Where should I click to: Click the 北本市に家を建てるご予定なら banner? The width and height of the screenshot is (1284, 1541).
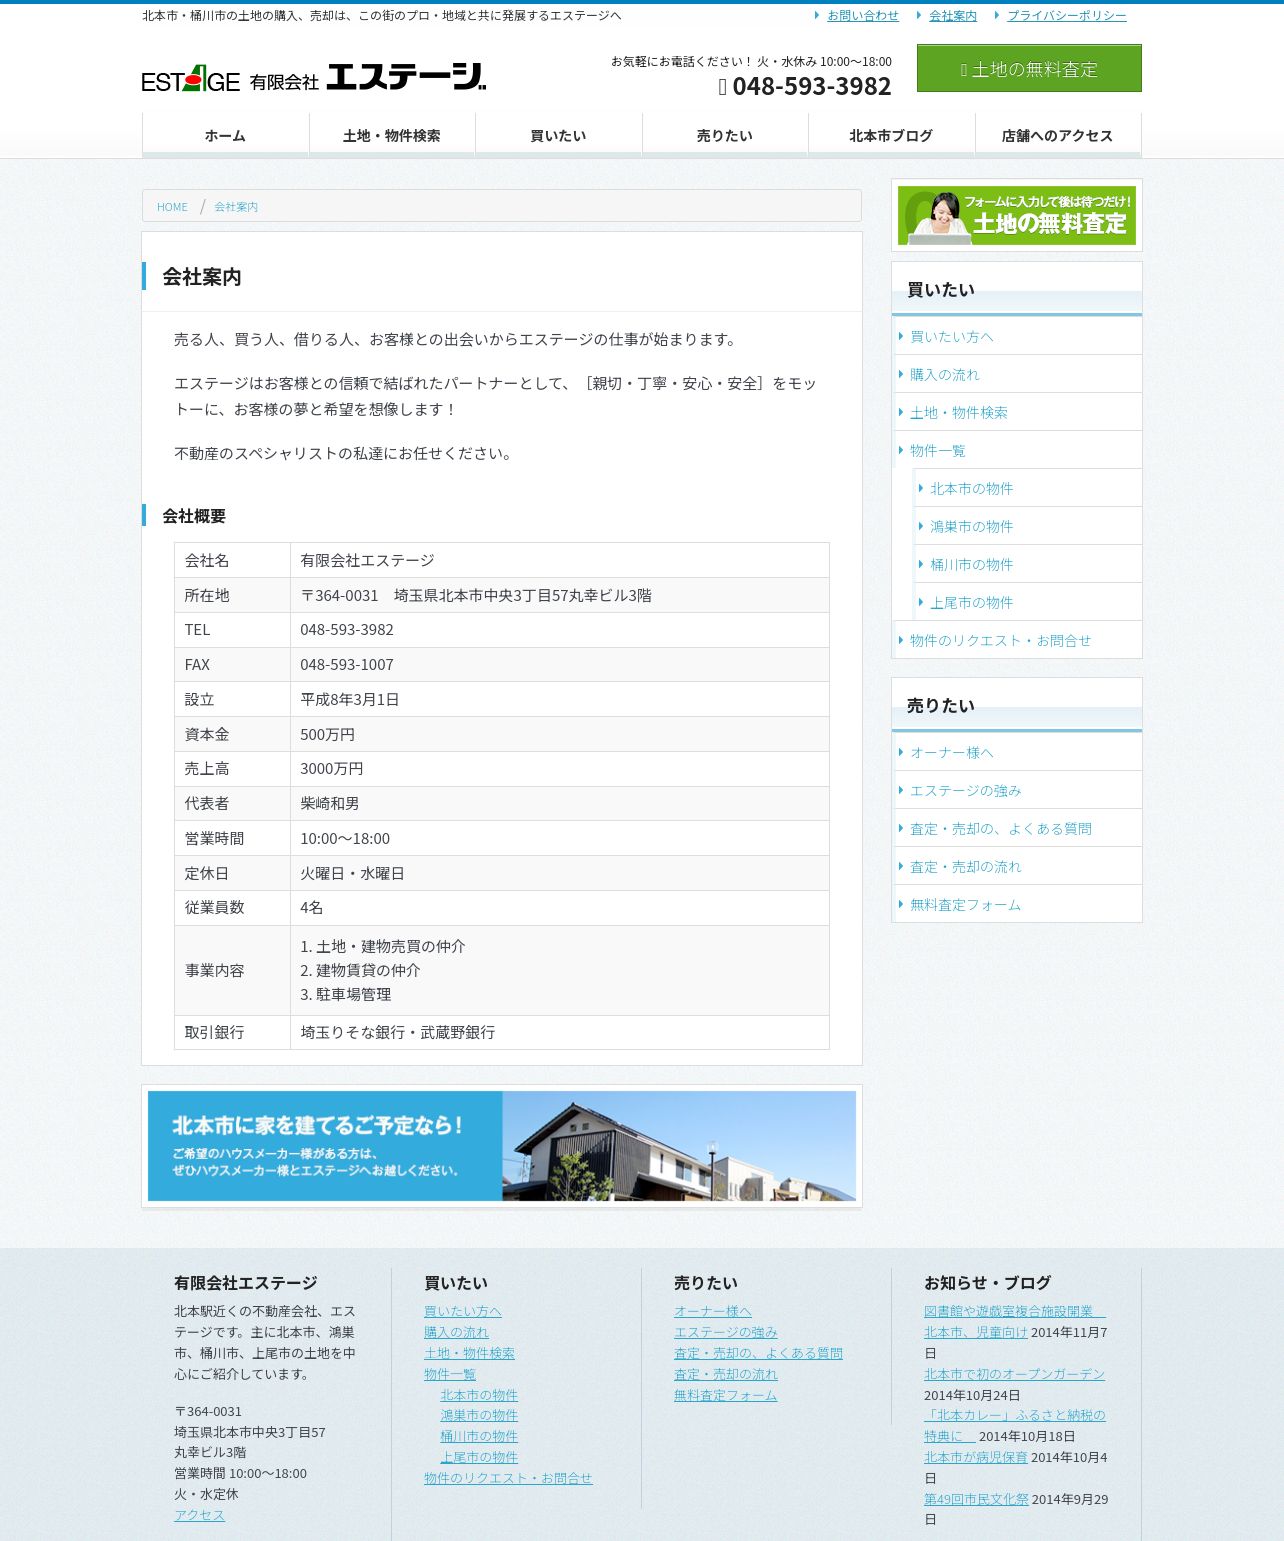click(x=502, y=1146)
